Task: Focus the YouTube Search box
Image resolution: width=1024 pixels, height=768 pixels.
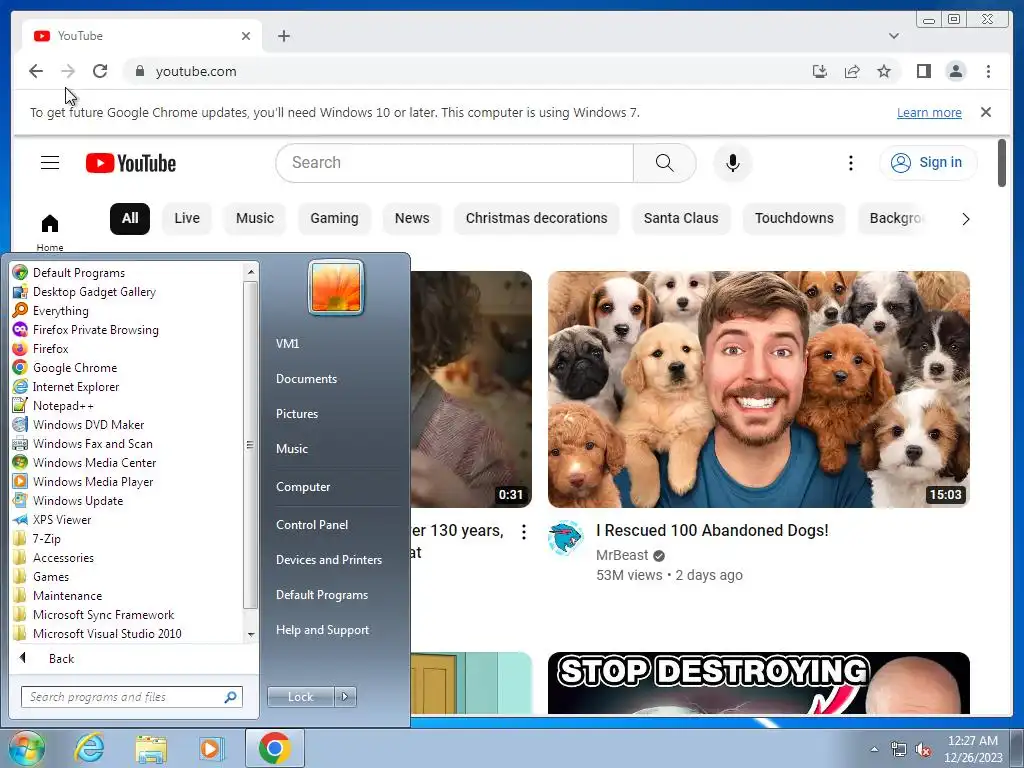Action: [x=455, y=163]
